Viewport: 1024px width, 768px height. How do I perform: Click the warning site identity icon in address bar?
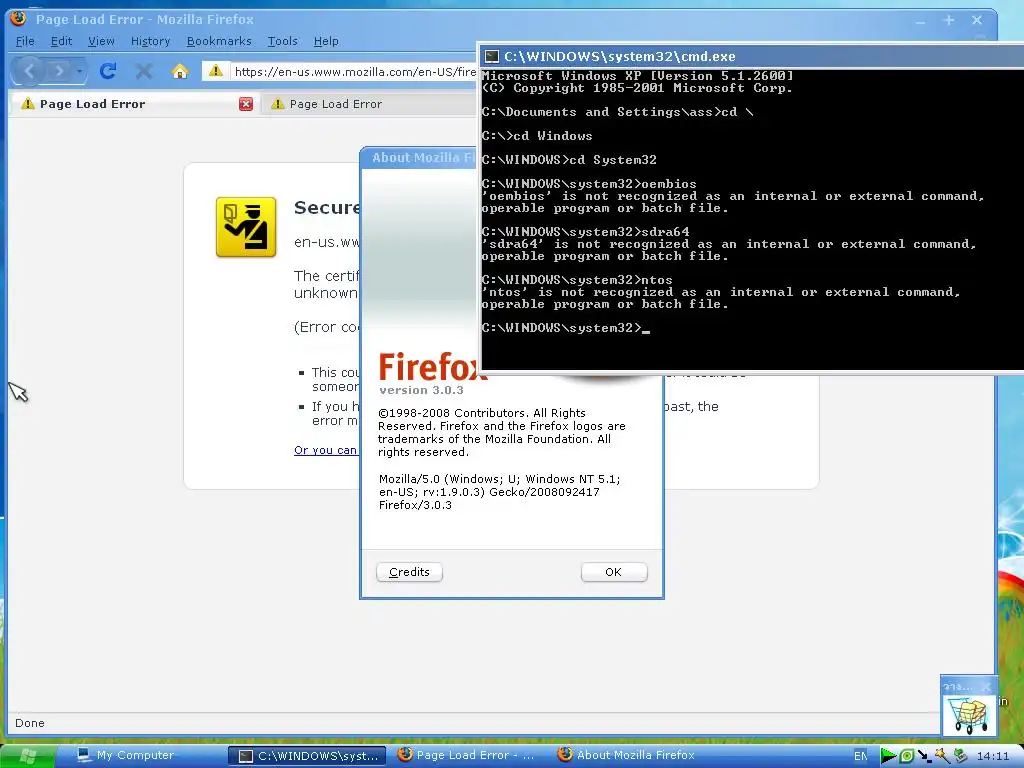pyautogui.click(x=216, y=71)
